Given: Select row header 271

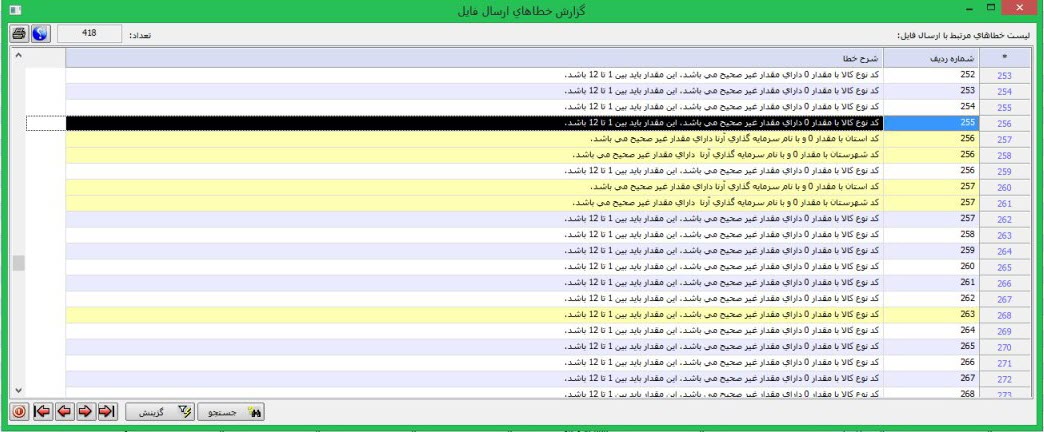Looking at the screenshot, I should (x=1003, y=363).
